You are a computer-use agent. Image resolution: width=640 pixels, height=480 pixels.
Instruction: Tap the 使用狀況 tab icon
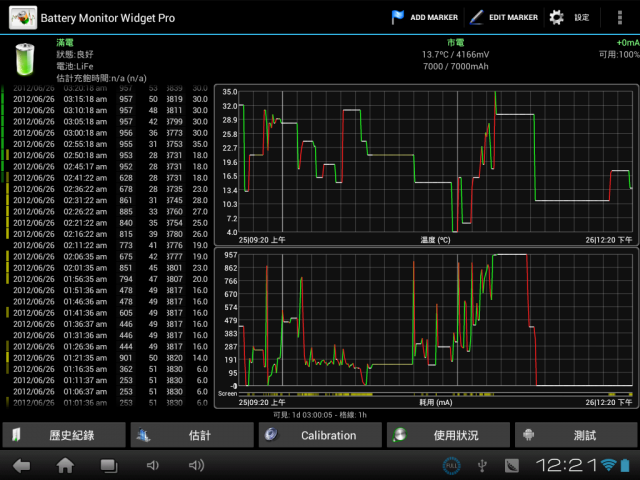(x=400, y=435)
